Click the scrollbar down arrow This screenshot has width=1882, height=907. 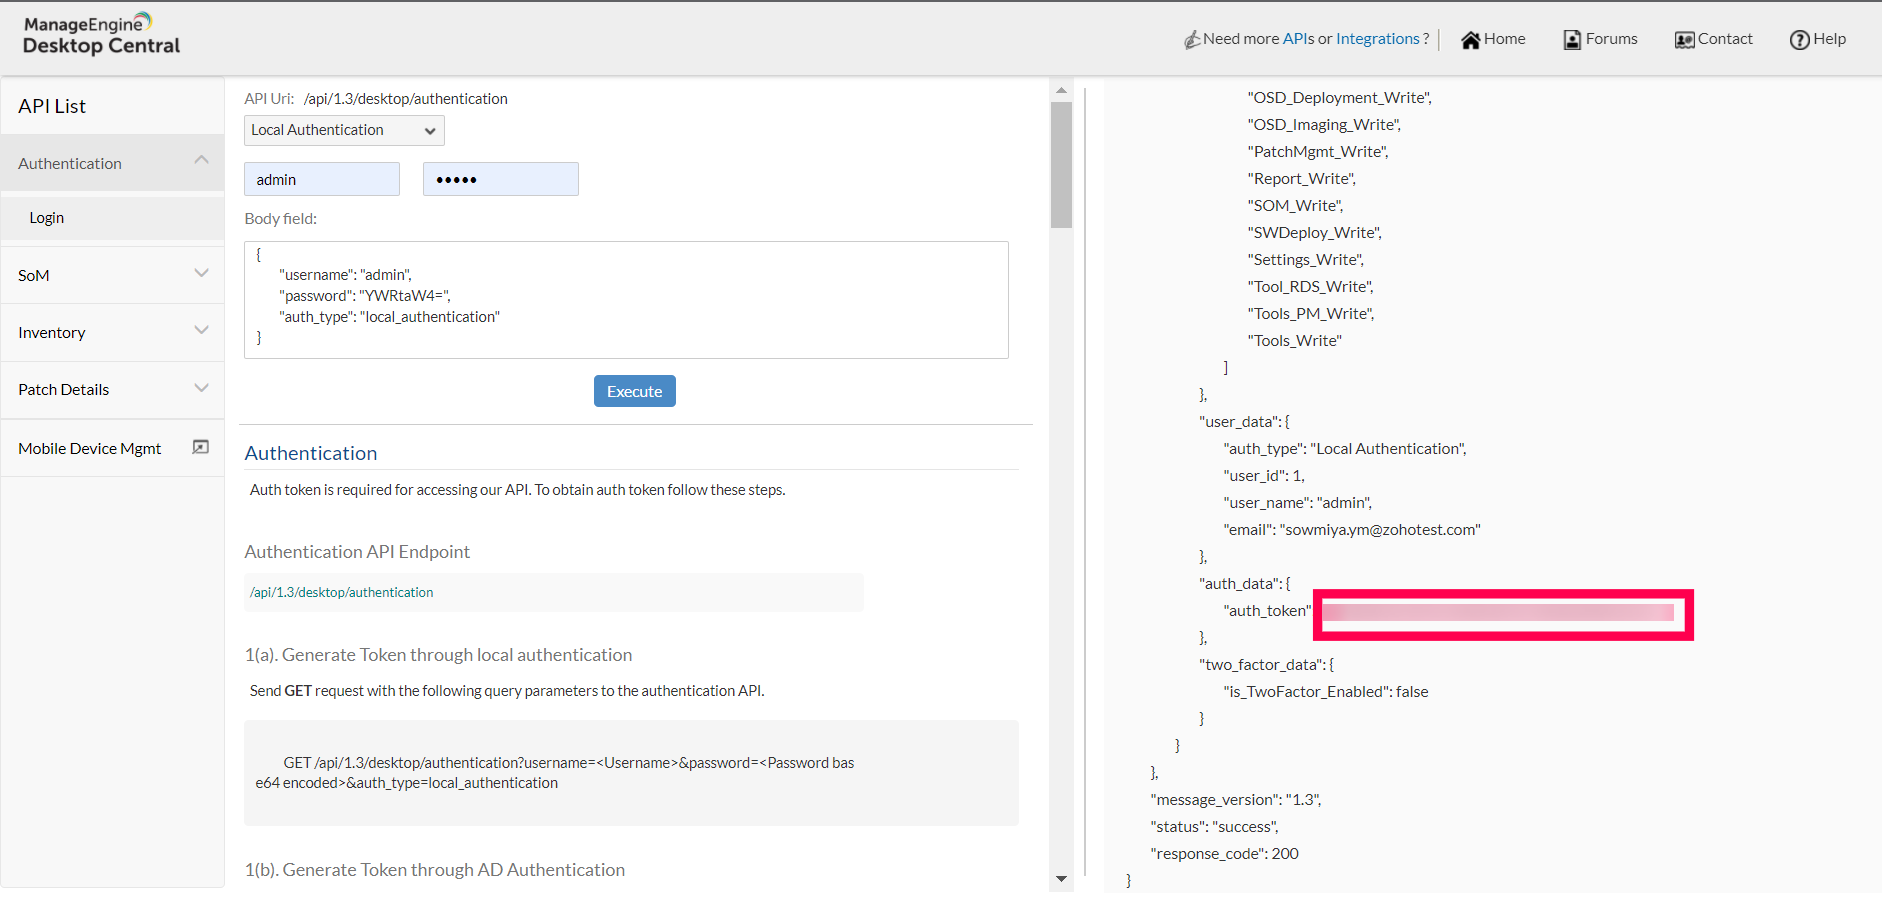tap(1061, 879)
